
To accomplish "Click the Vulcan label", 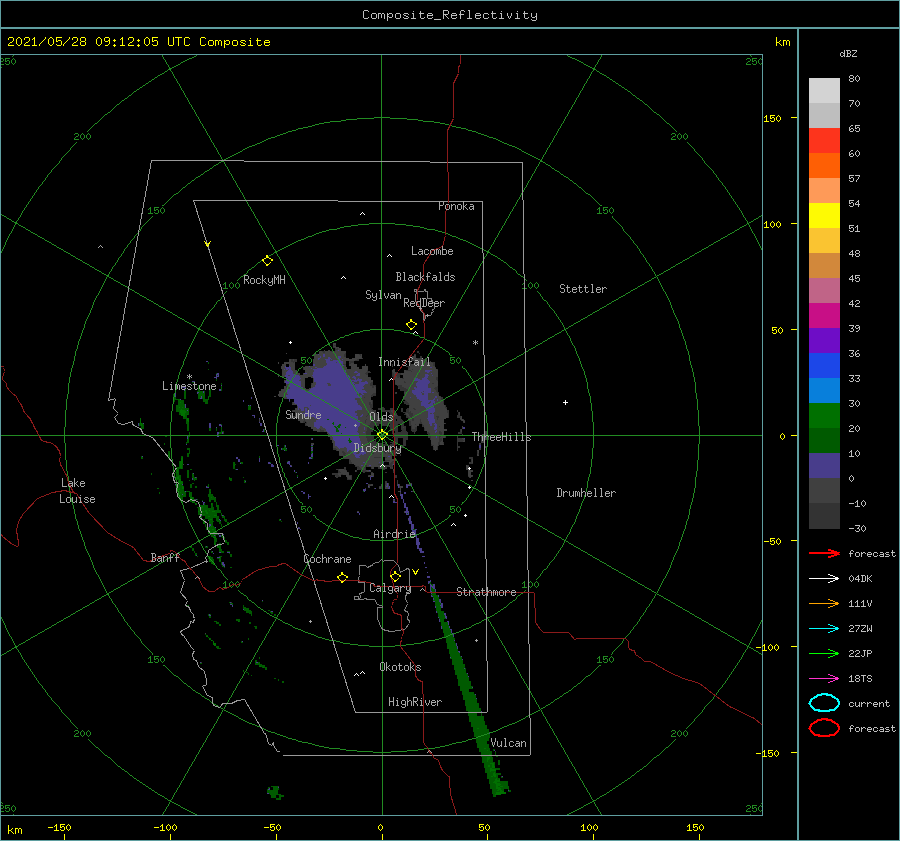I will pos(509,743).
